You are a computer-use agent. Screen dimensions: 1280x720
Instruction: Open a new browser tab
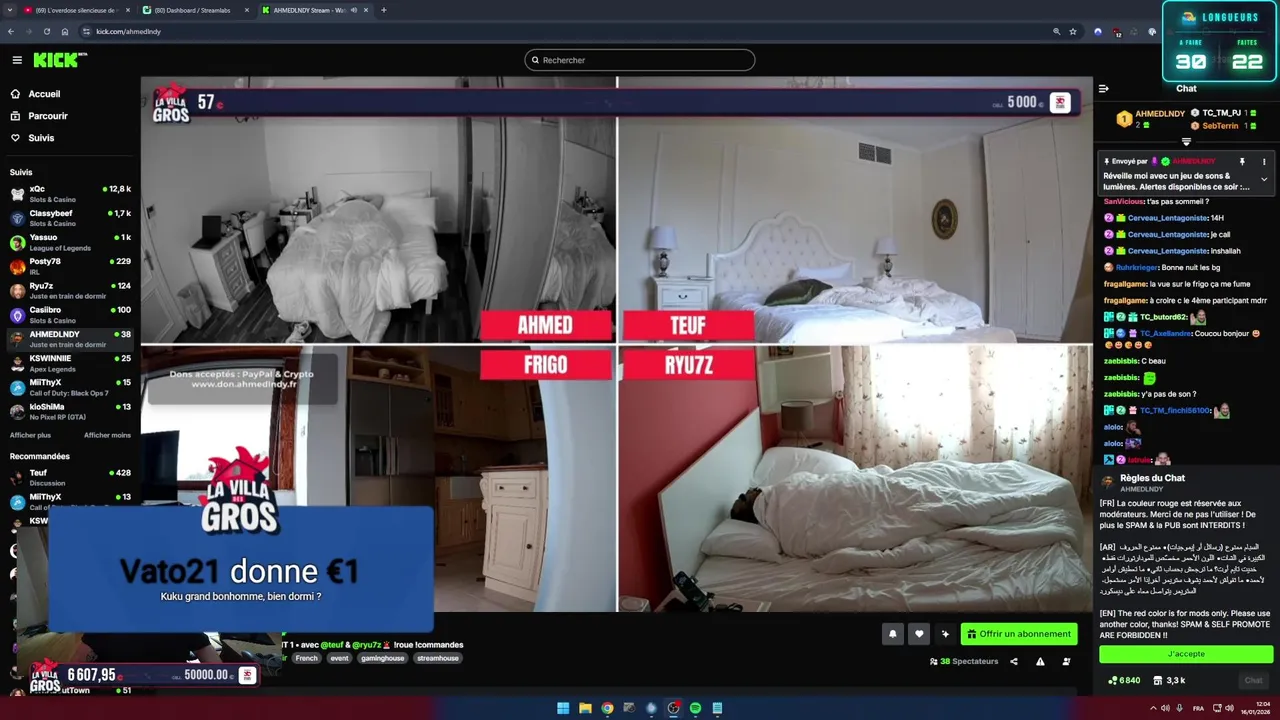coord(384,10)
